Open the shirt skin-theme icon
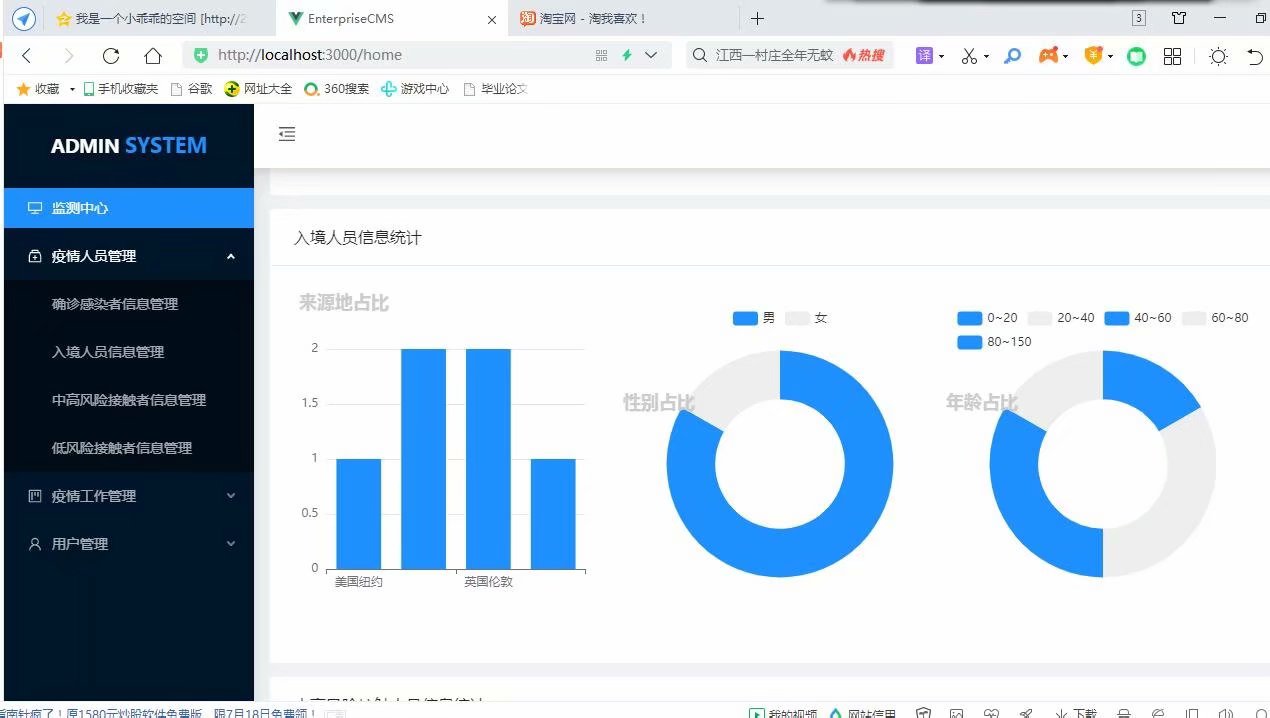 pyautogui.click(x=1179, y=18)
